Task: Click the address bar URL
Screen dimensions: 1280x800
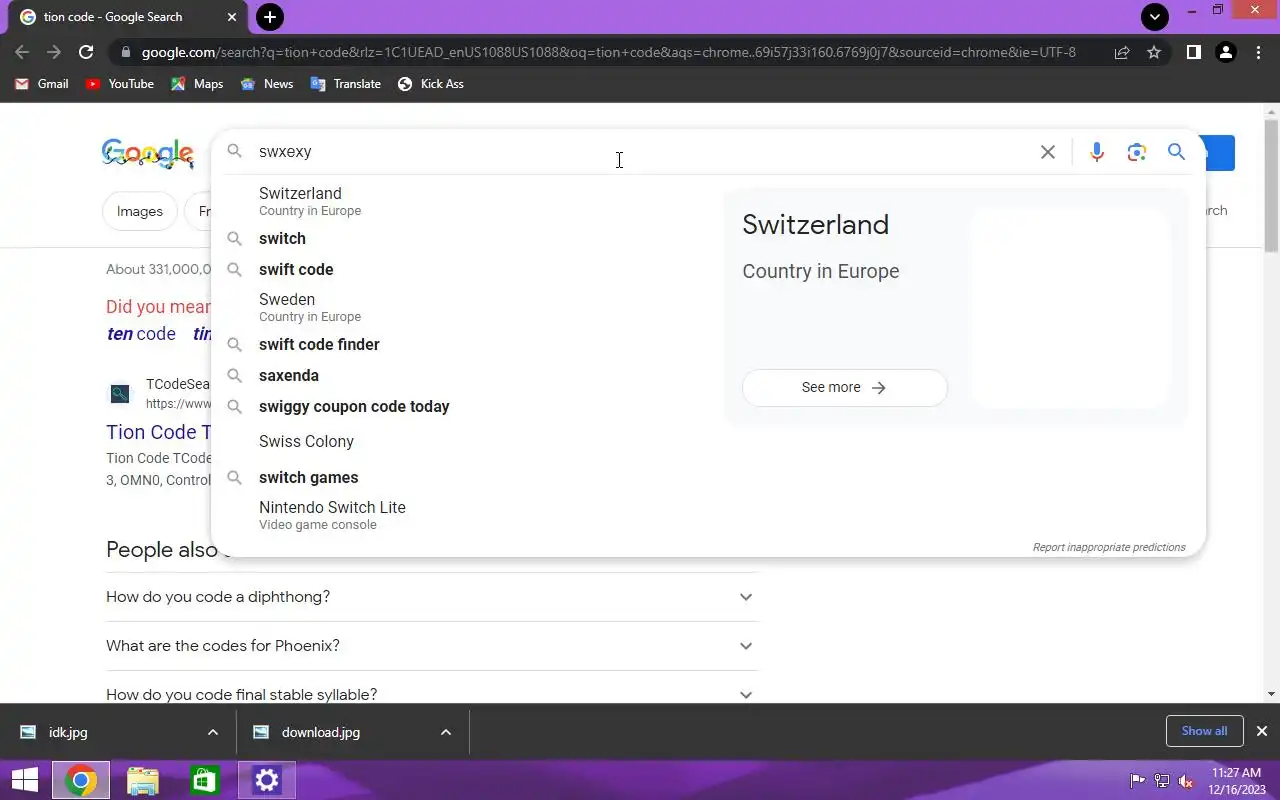Action: click(x=608, y=52)
